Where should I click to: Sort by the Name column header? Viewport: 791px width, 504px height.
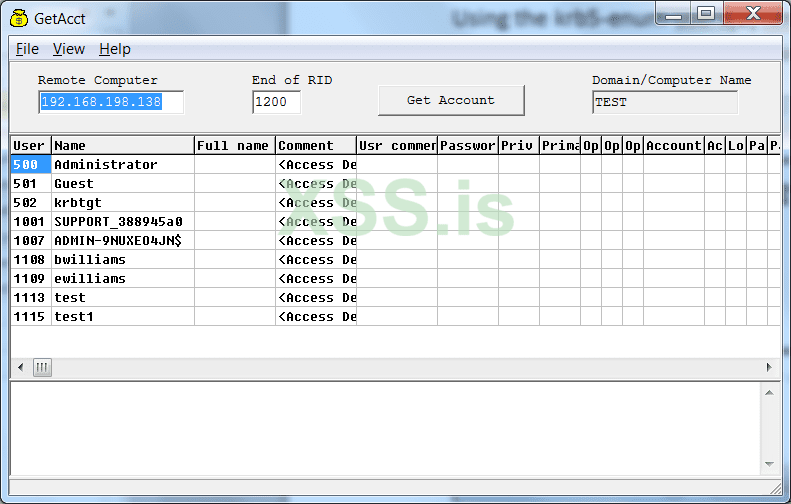123,145
